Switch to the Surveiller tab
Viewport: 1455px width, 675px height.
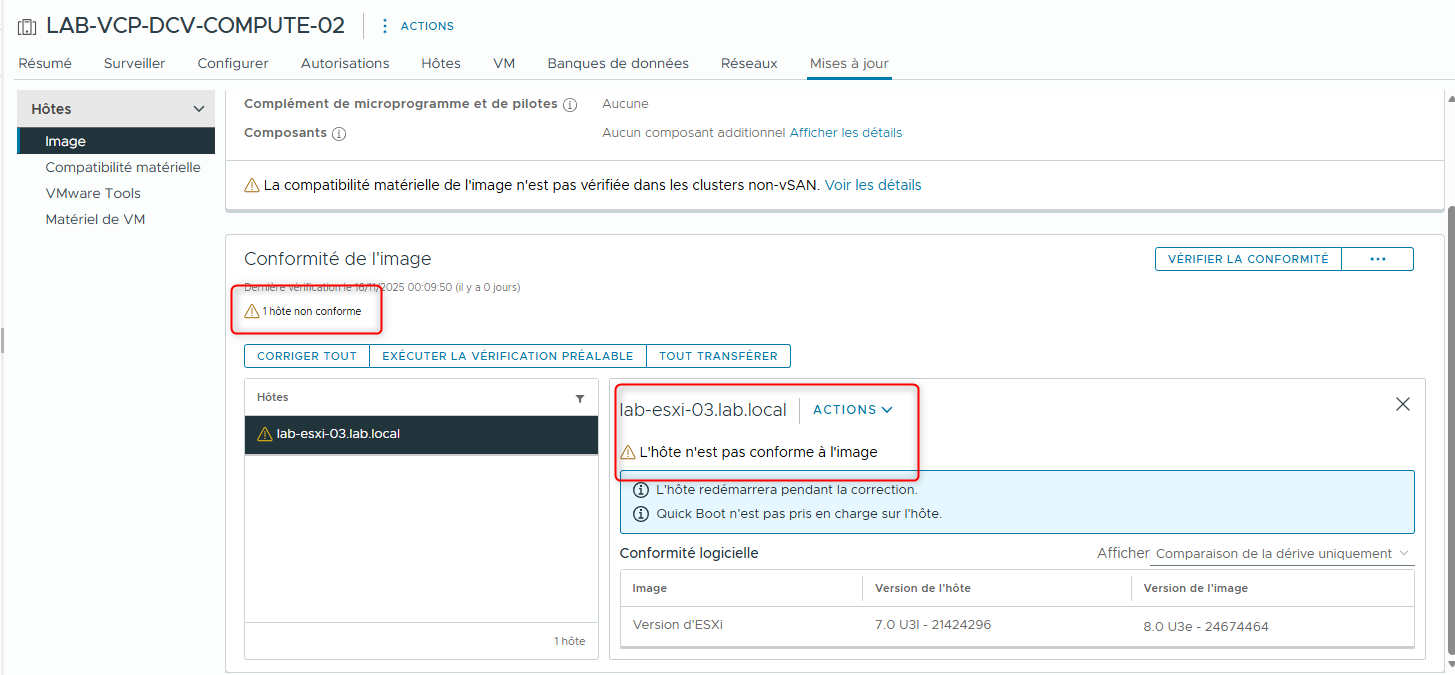pyautogui.click(x=134, y=62)
